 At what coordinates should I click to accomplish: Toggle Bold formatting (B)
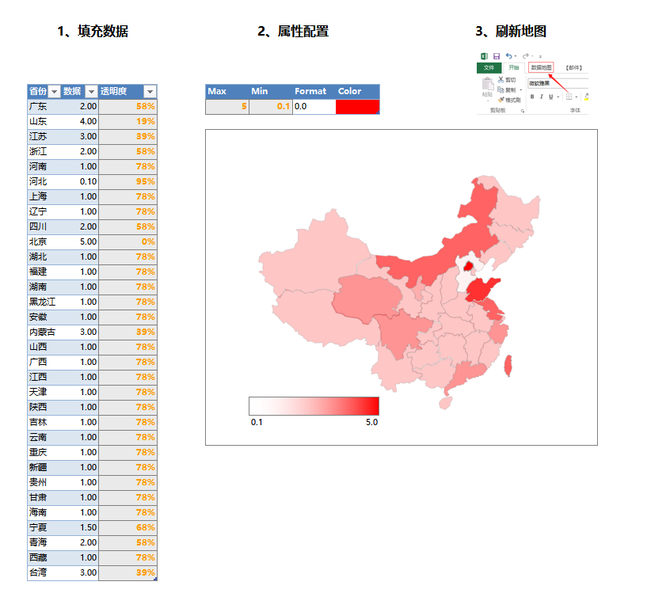click(532, 97)
